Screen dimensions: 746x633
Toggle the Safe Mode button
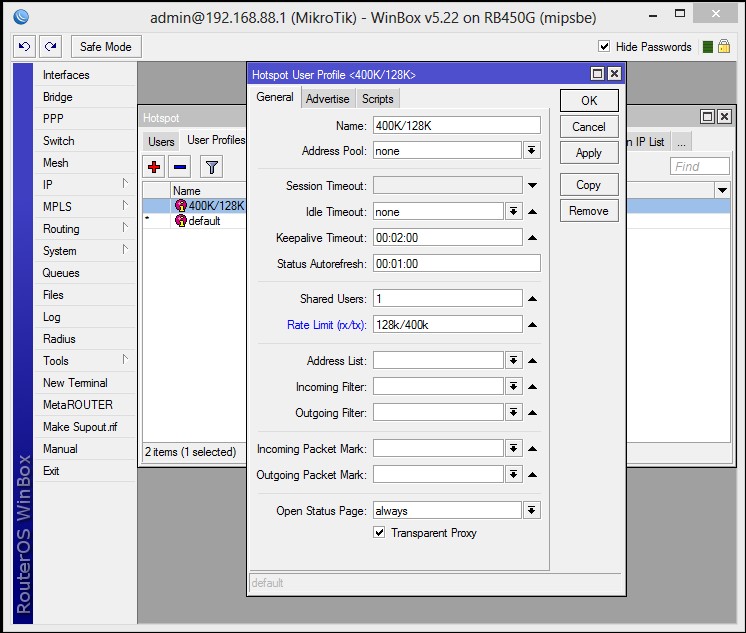click(106, 47)
